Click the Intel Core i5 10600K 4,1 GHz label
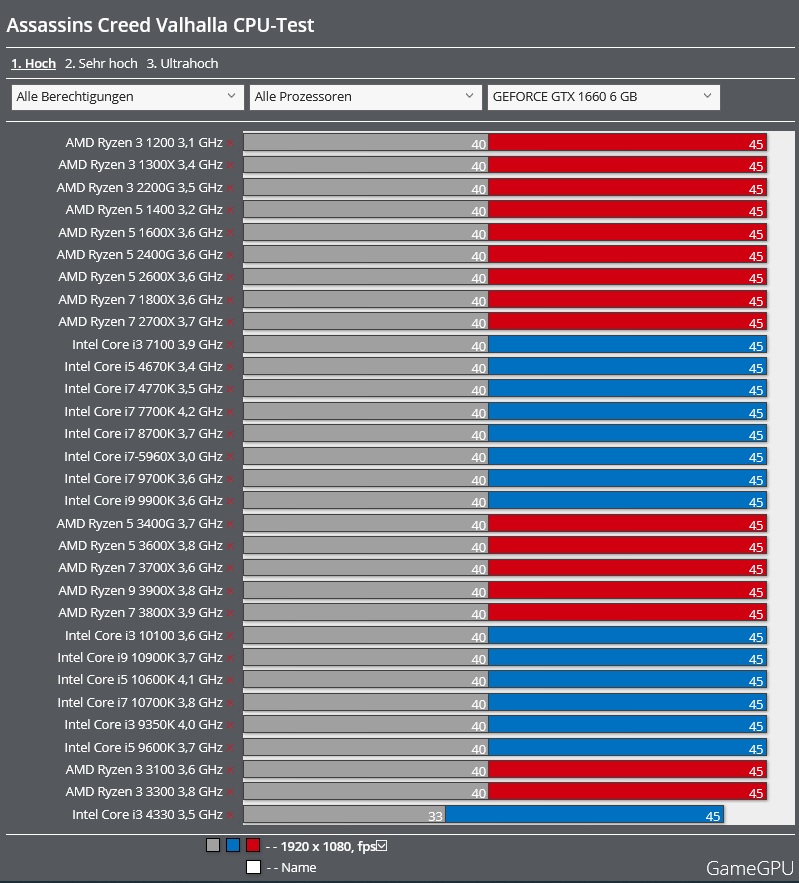The width and height of the screenshot is (799, 883). click(x=140, y=680)
